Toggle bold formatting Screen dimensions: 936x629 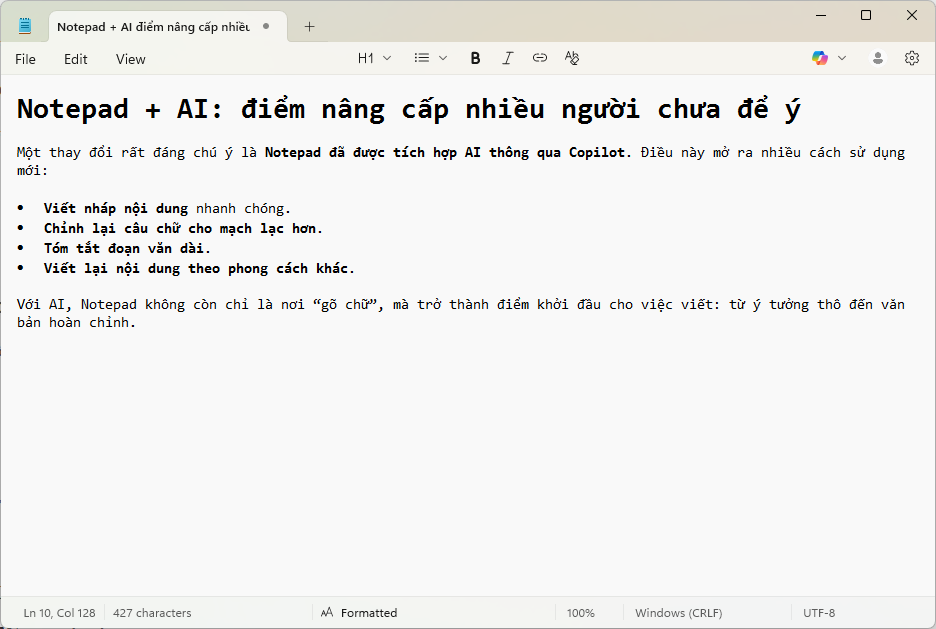coord(475,58)
